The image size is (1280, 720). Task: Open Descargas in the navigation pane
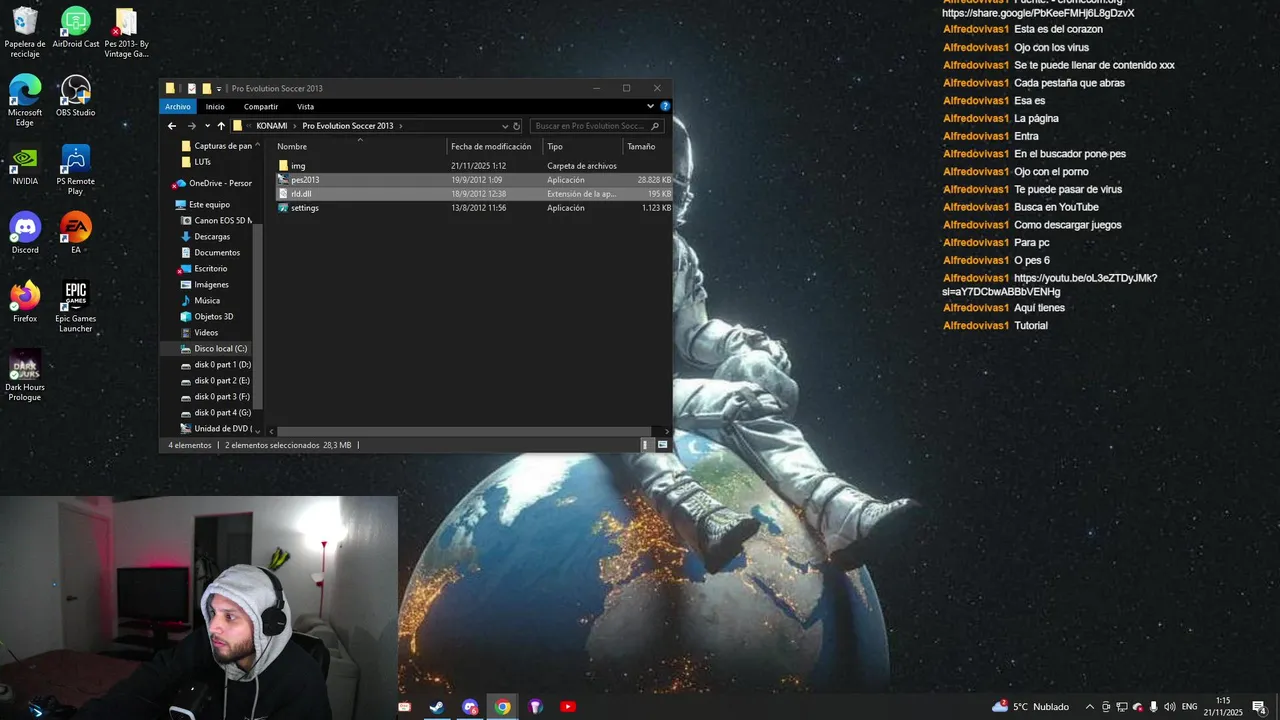pos(206,236)
